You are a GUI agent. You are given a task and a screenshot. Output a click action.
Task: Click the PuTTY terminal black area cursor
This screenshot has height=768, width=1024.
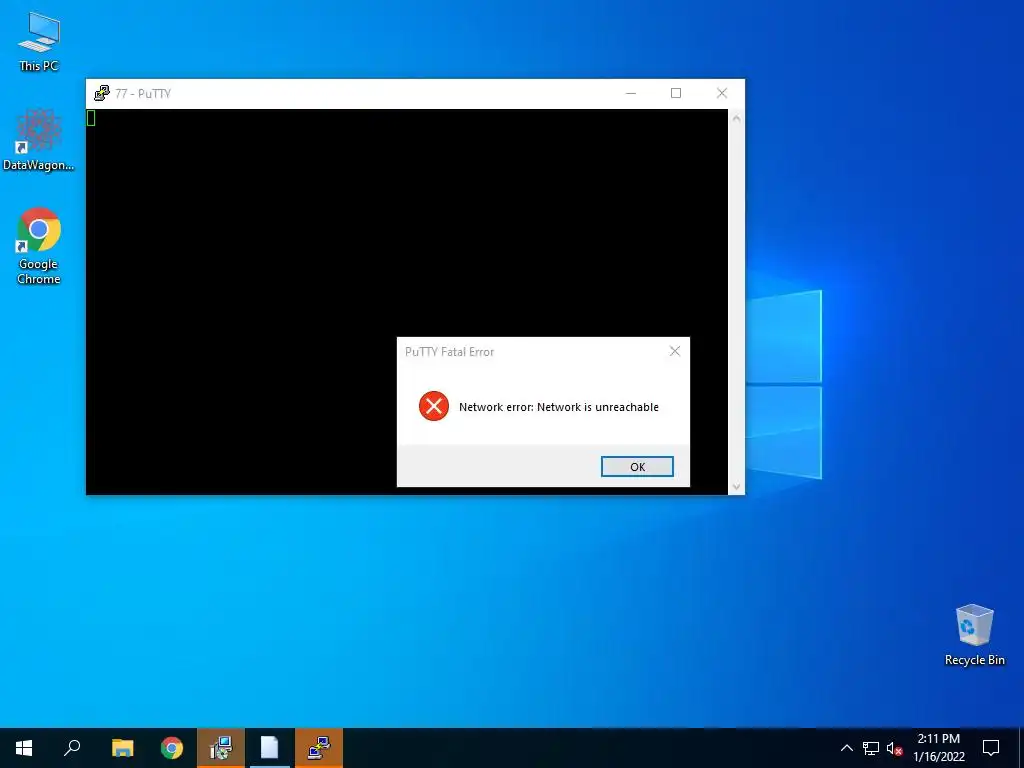click(x=91, y=118)
